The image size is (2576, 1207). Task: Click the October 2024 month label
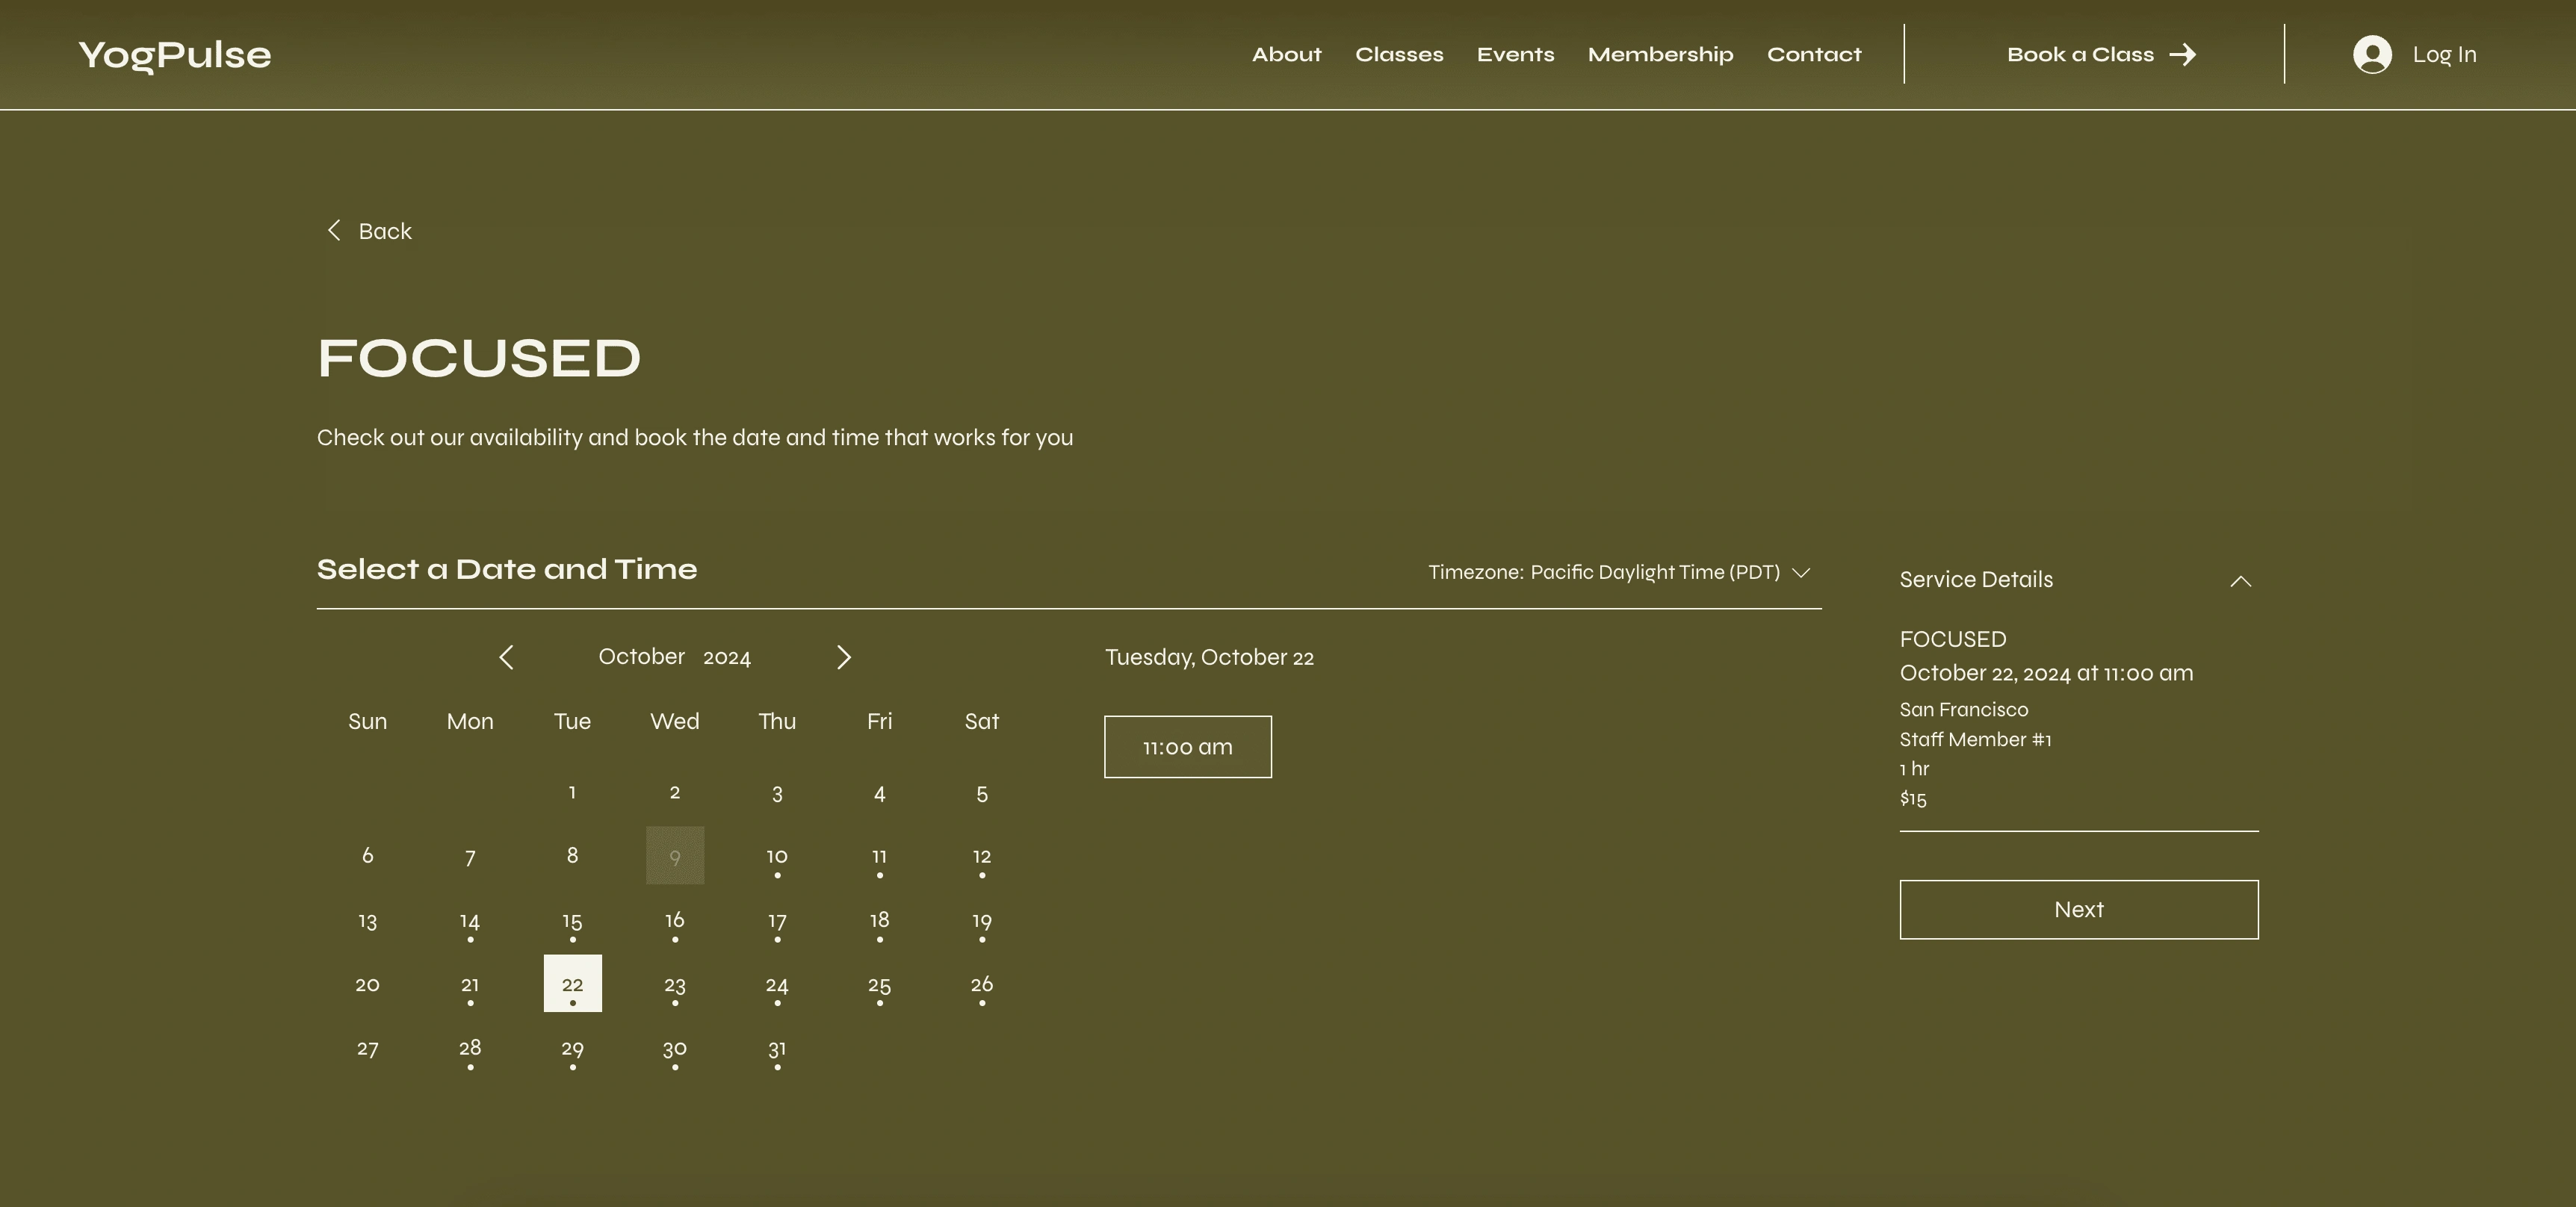click(675, 657)
